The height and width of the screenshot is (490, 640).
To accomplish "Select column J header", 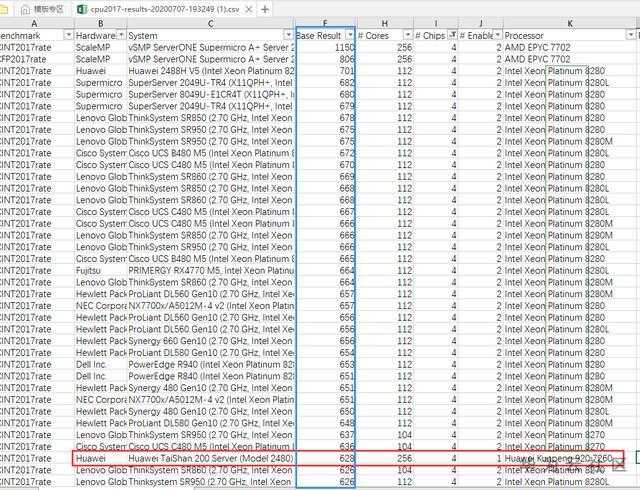I will (x=481, y=24).
